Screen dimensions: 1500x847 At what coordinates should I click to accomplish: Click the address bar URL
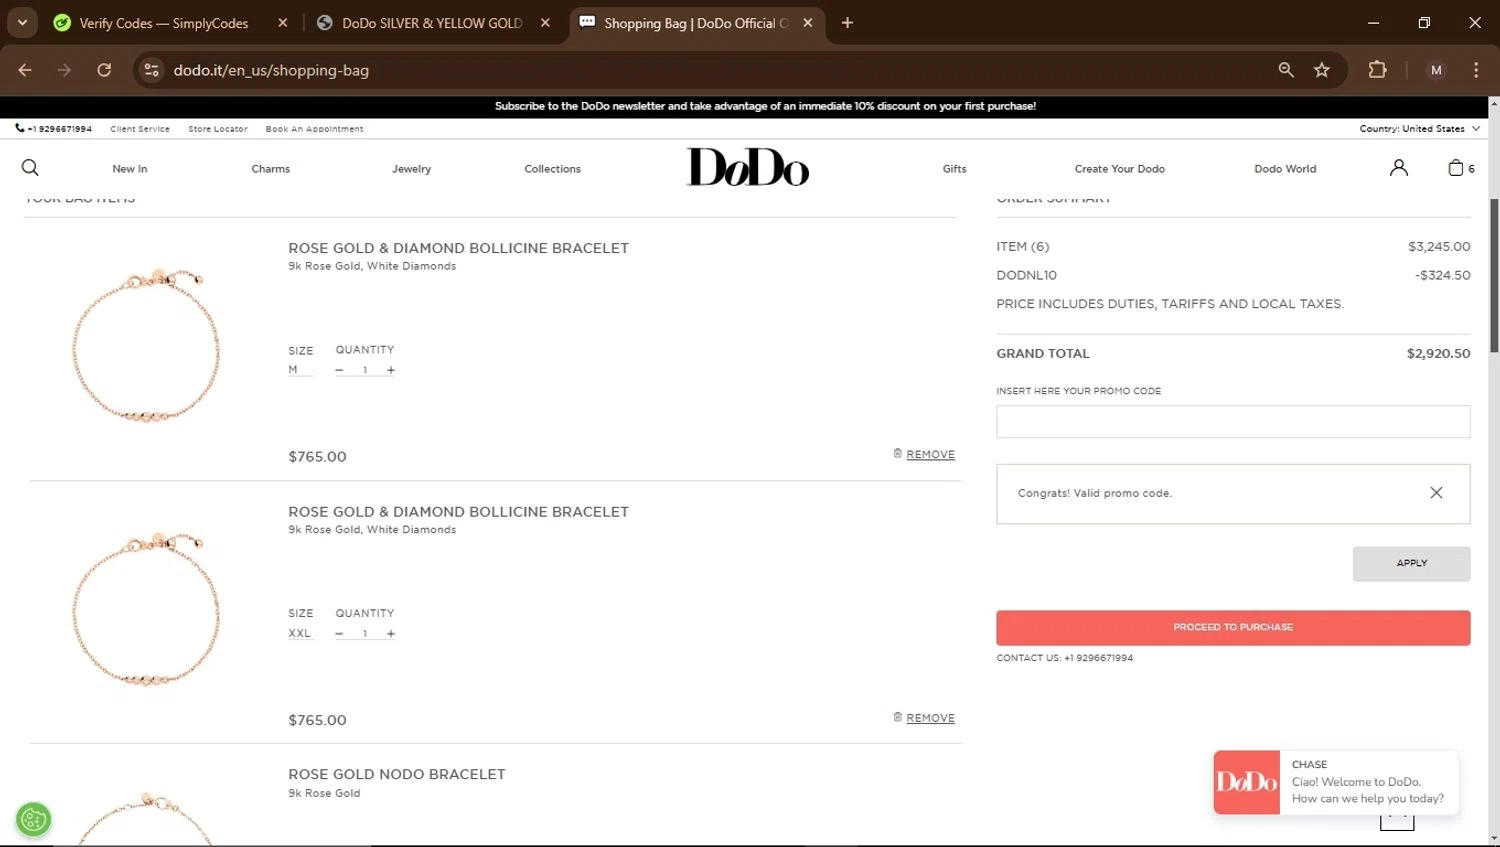(271, 70)
